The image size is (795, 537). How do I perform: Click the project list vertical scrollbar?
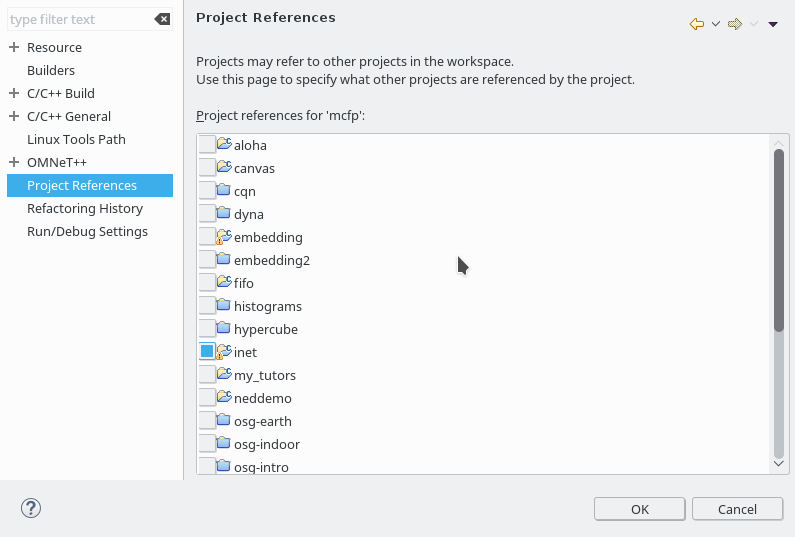[779, 240]
